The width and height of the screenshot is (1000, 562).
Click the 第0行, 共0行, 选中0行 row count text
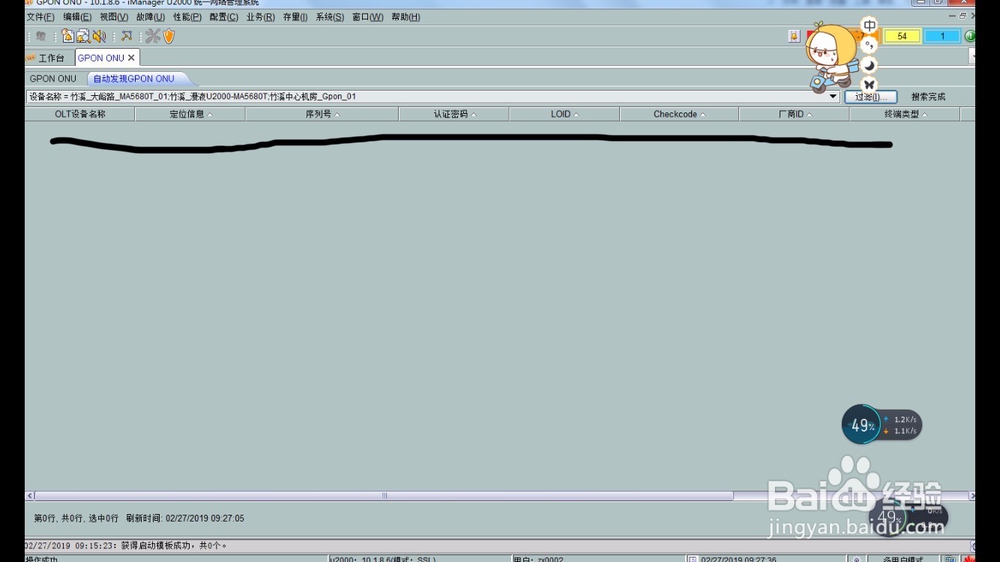(x=76, y=519)
